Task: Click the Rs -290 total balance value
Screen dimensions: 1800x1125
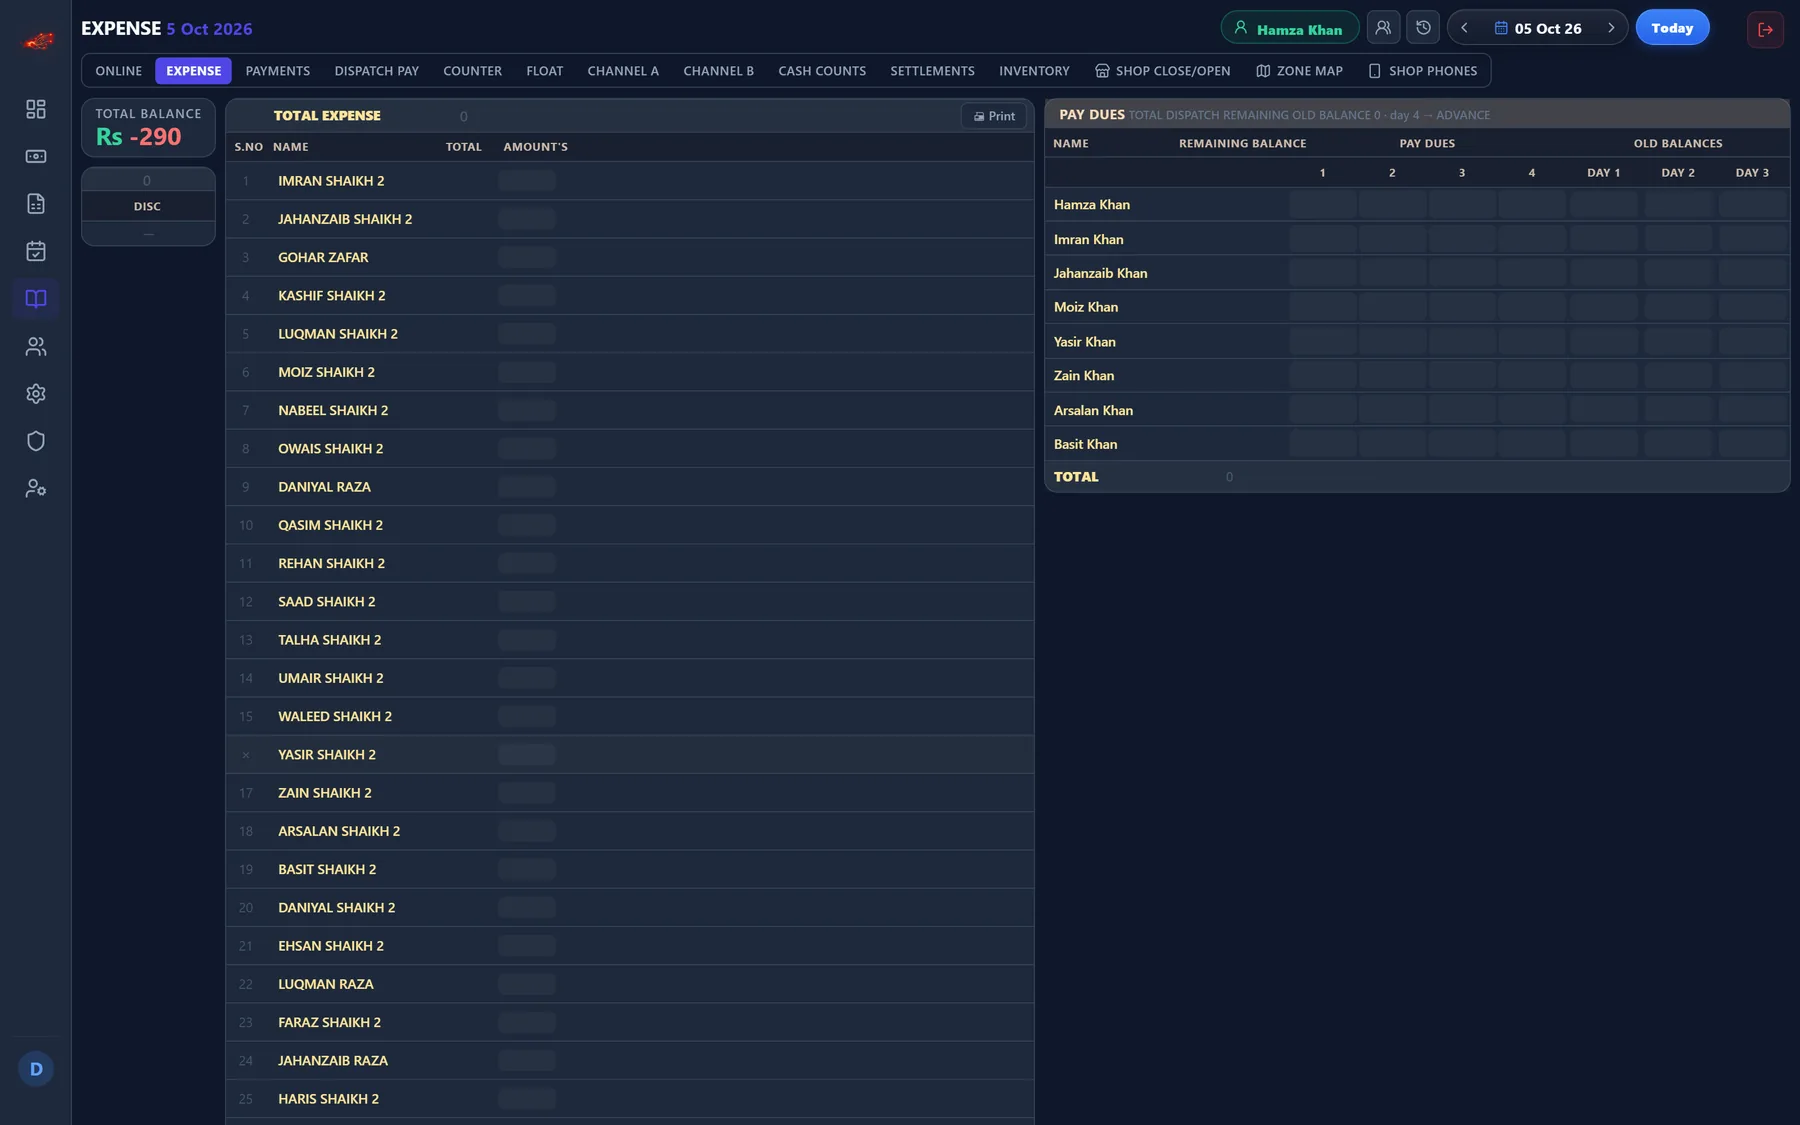Action: pos(139,137)
